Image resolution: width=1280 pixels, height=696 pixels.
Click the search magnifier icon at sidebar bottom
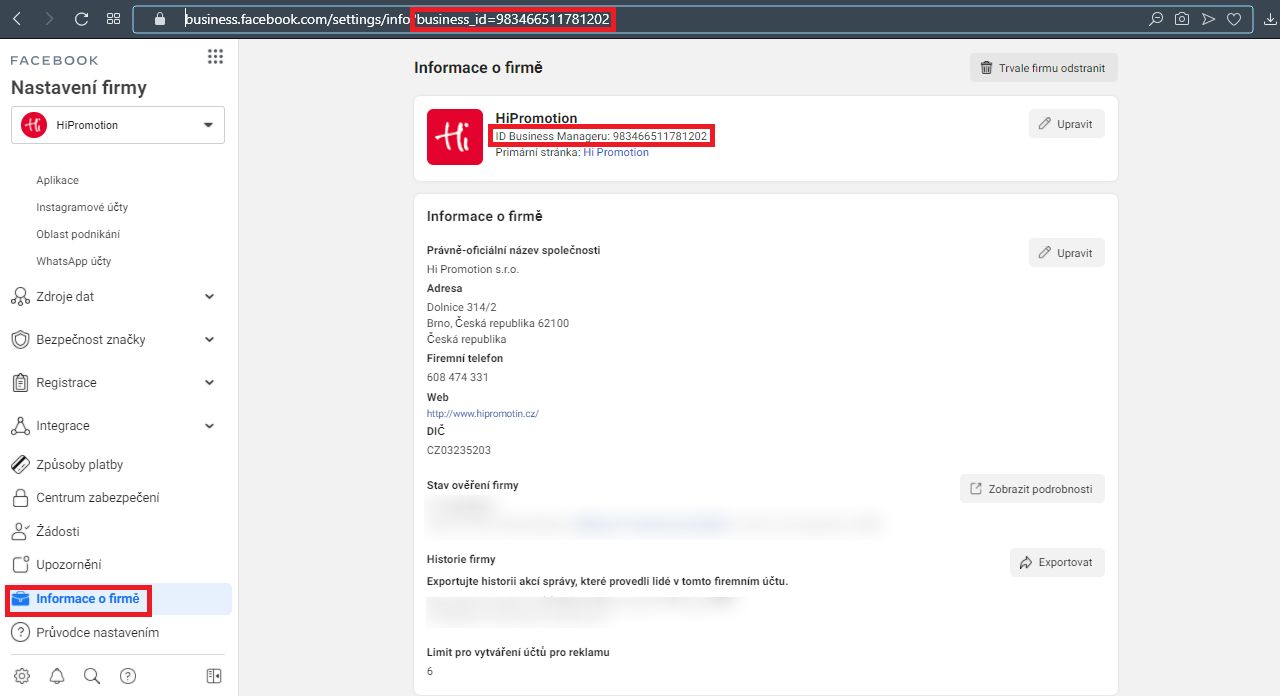coord(92,676)
